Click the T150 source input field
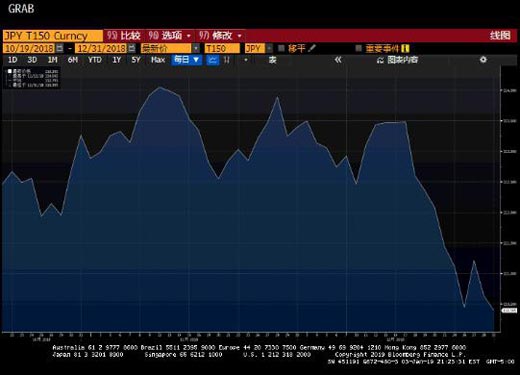Screen dimensions: 520x375 (222, 48)
